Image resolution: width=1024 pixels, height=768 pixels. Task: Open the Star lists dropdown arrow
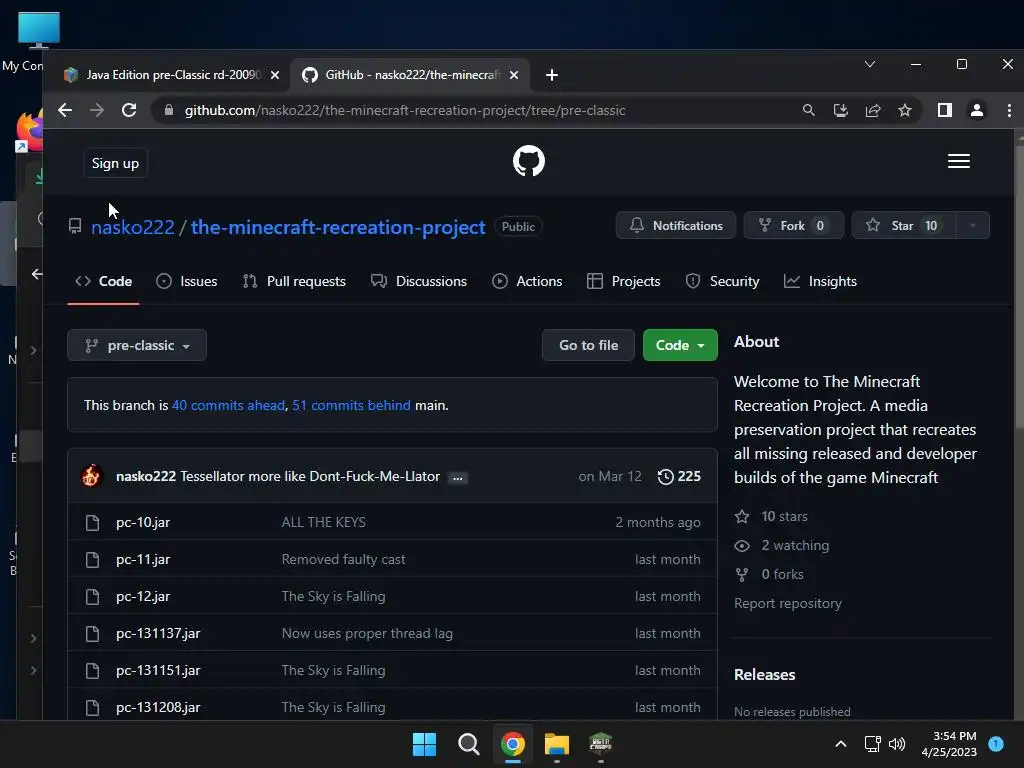pyautogui.click(x=973, y=225)
